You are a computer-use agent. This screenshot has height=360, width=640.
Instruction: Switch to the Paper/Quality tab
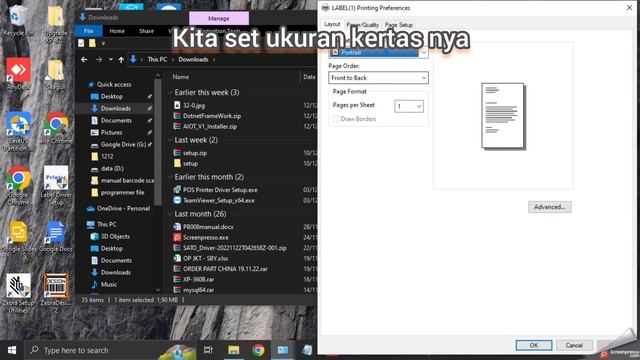point(362,25)
